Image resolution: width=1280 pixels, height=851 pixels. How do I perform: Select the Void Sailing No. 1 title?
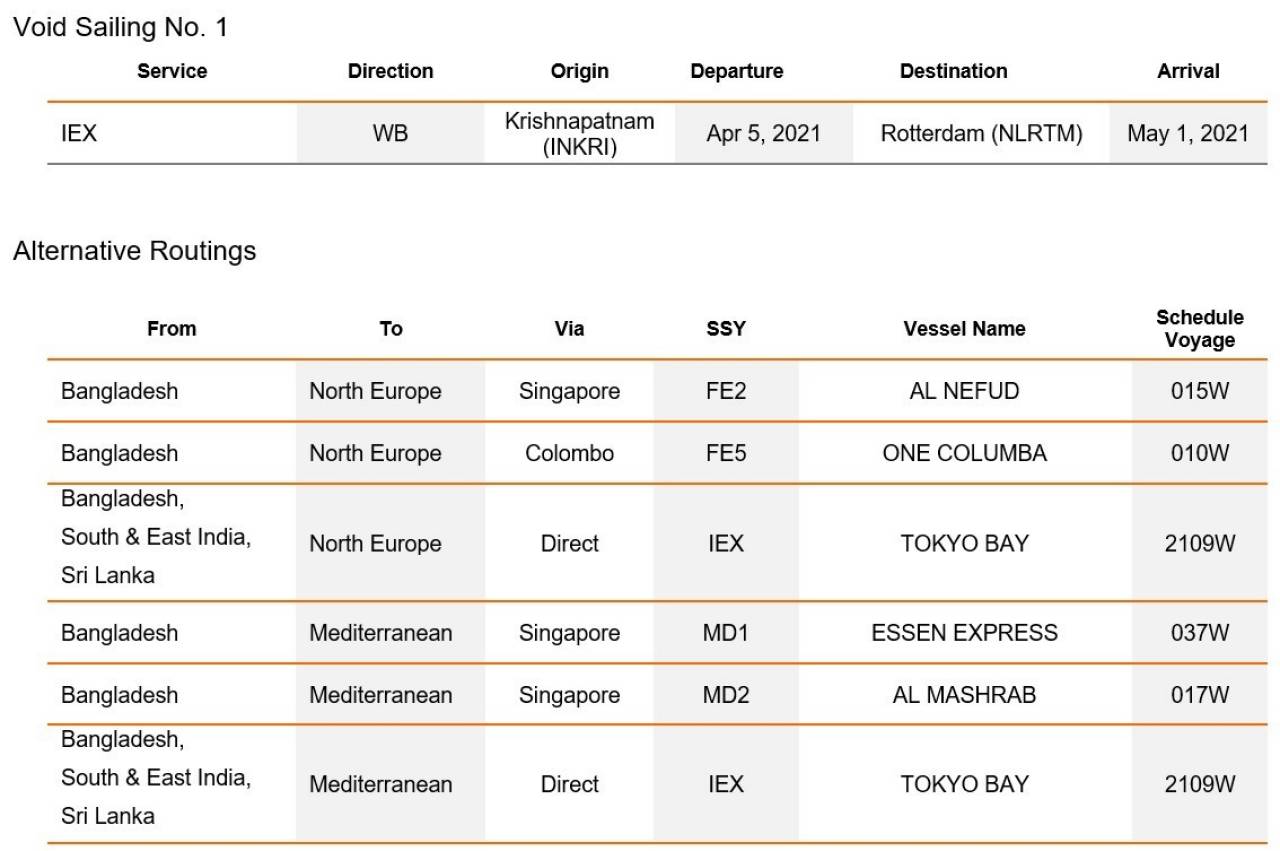(120, 28)
